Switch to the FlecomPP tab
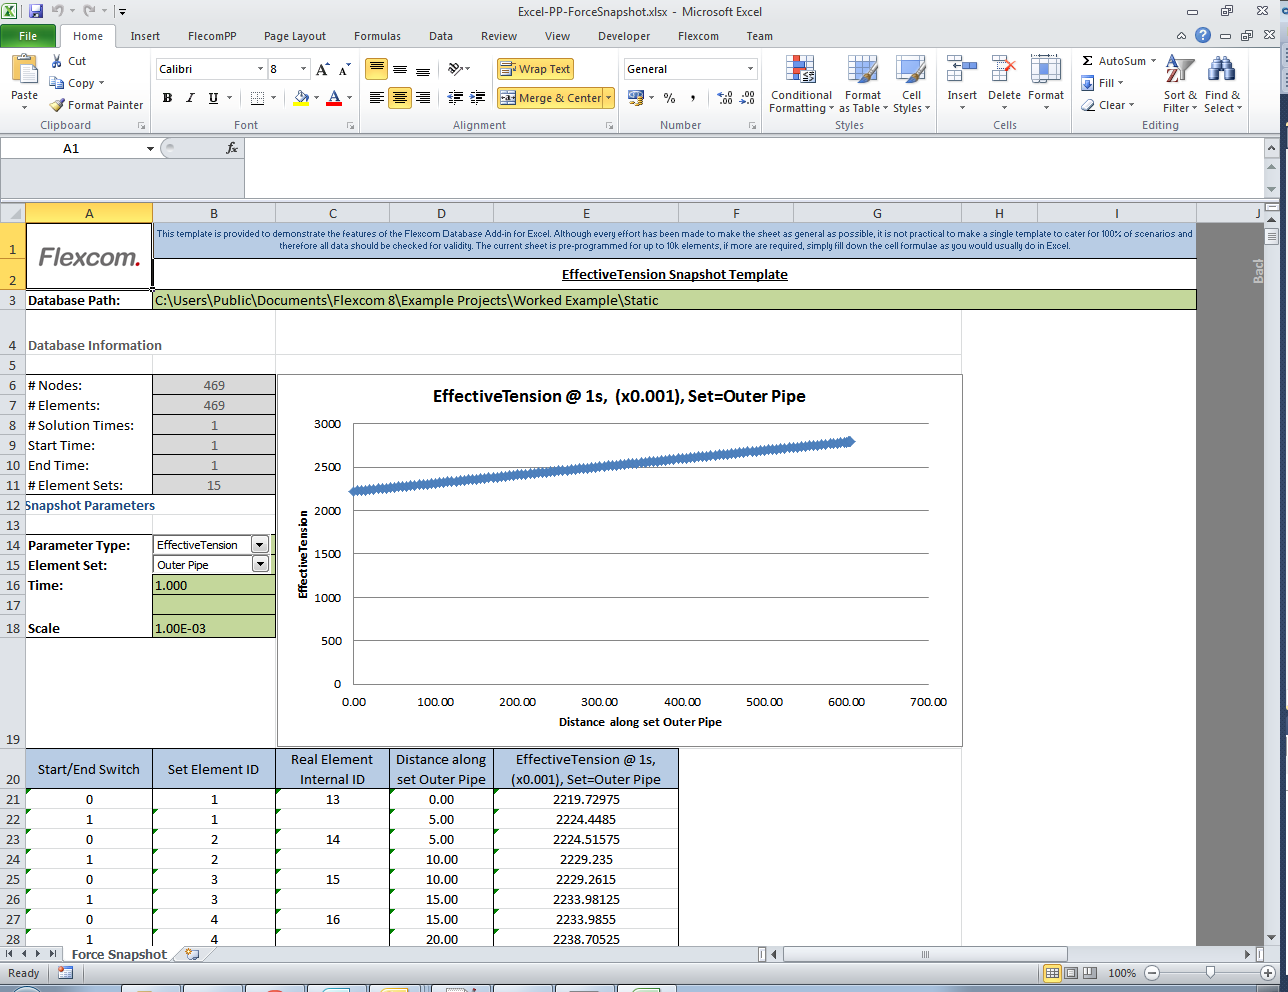 tap(212, 36)
